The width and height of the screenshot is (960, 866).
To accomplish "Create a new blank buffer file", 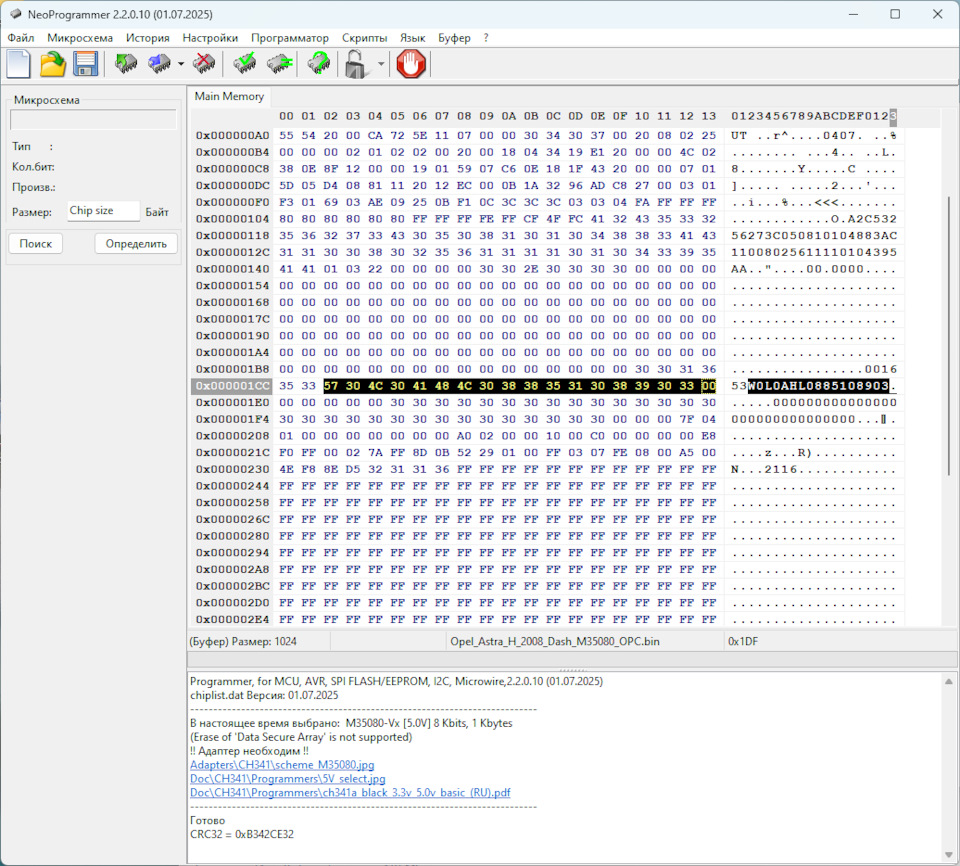I will point(18,65).
